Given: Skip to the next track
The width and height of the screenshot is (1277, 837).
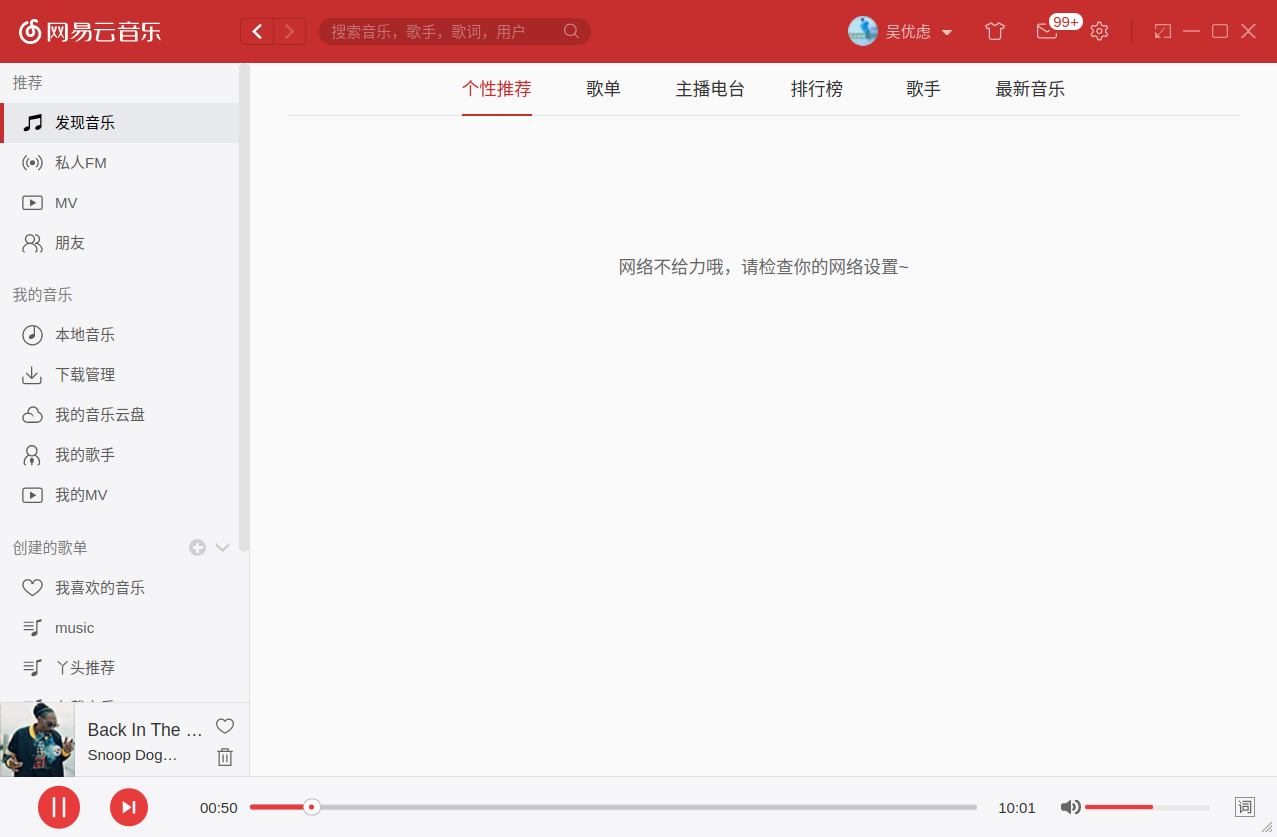Looking at the screenshot, I should point(129,807).
